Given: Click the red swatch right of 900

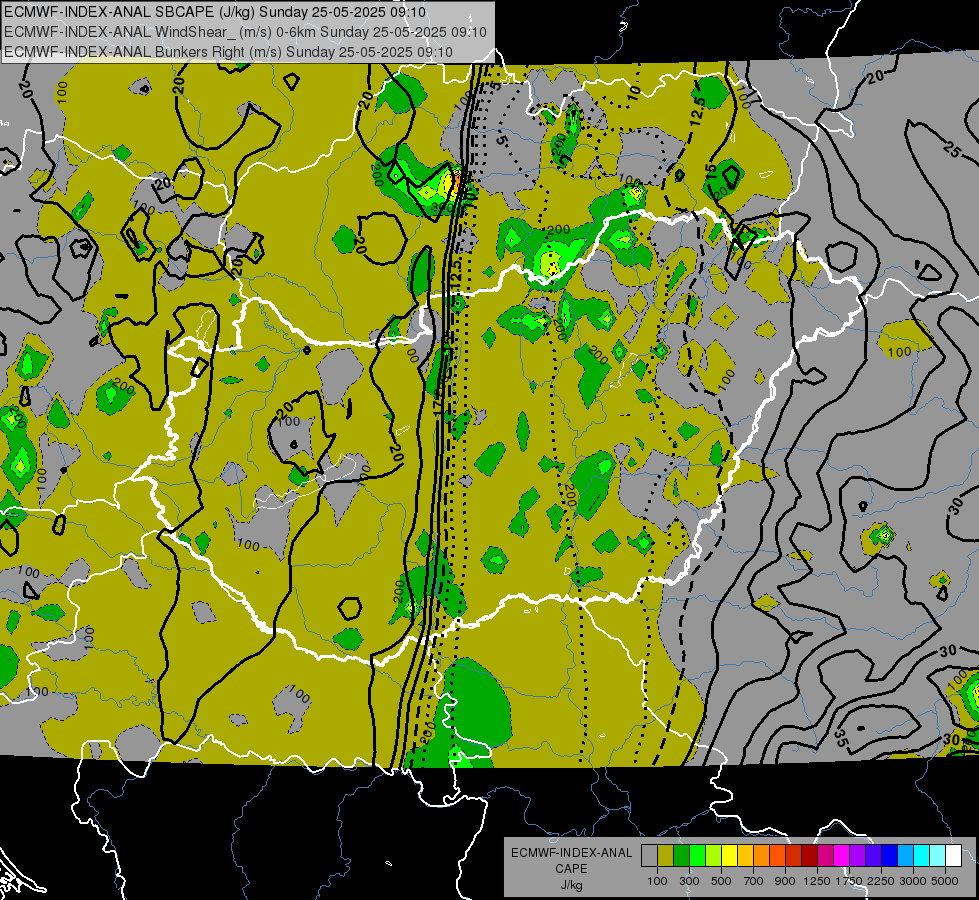Looking at the screenshot, I should [x=794, y=856].
